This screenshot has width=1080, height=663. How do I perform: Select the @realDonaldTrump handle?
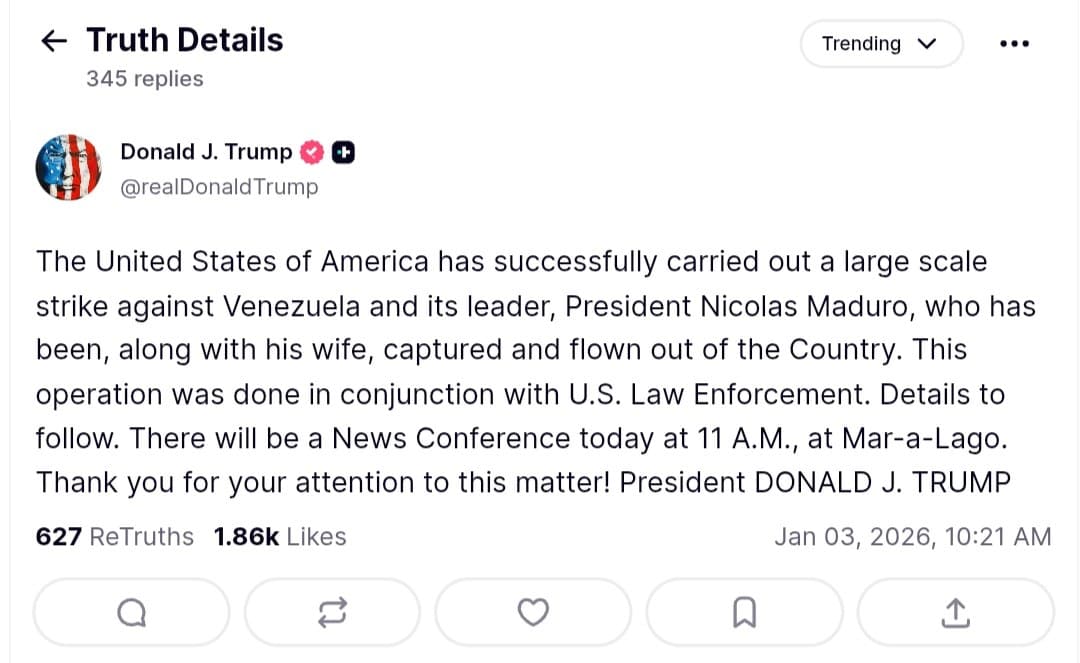coord(219,187)
